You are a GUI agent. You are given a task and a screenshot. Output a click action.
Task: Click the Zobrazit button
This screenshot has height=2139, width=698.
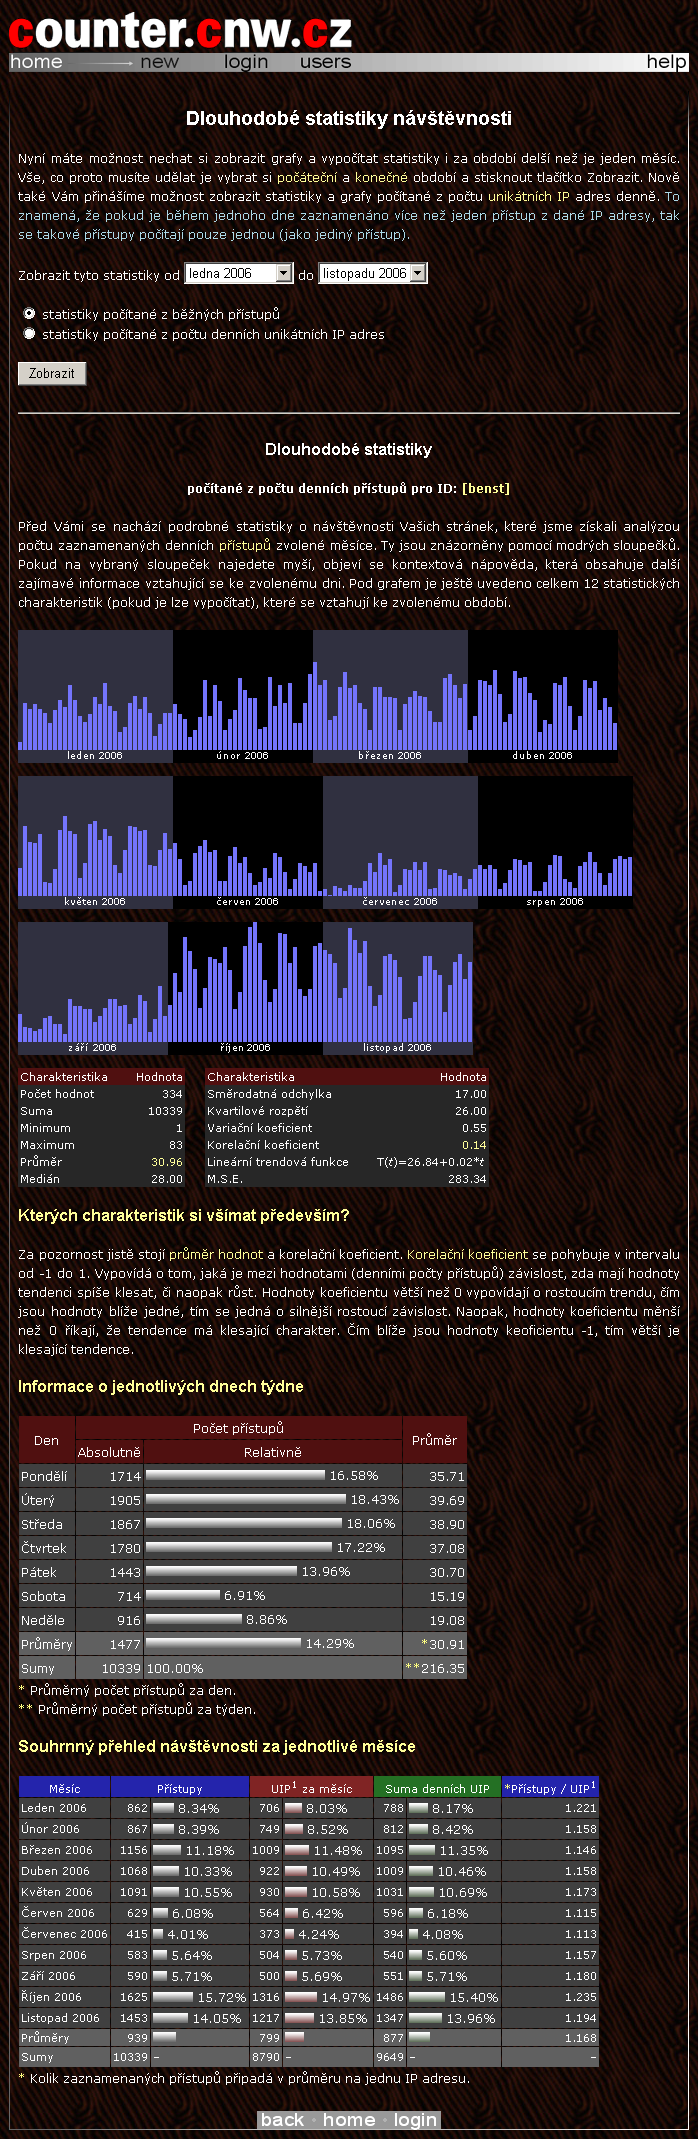(x=52, y=373)
